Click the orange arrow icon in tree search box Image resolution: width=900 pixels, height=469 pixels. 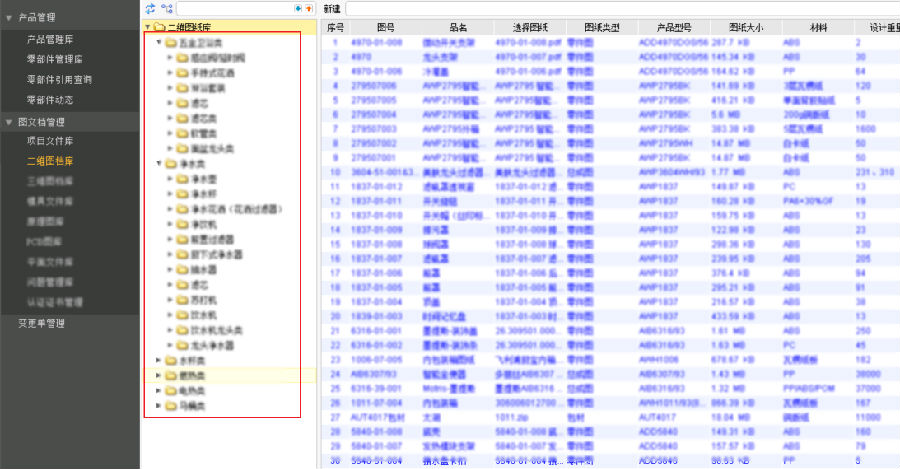[x=308, y=8]
